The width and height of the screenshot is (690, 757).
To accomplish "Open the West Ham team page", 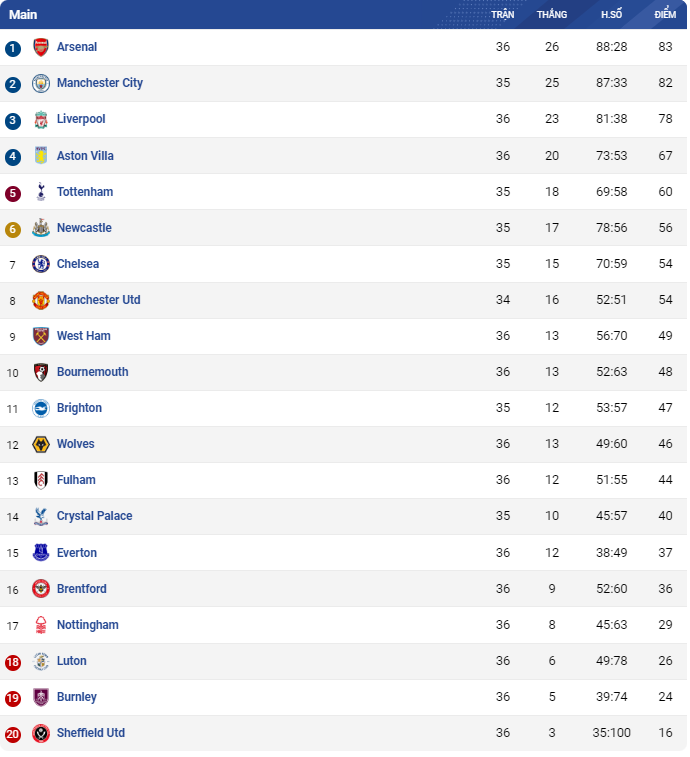I will click(x=84, y=336).
